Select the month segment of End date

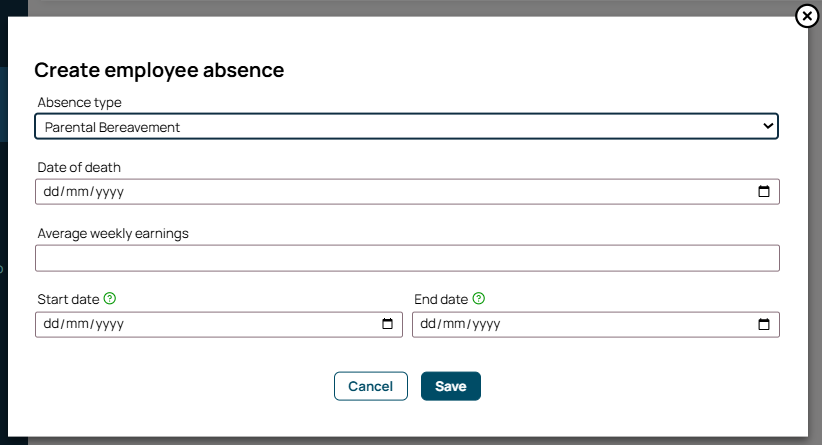tap(454, 324)
